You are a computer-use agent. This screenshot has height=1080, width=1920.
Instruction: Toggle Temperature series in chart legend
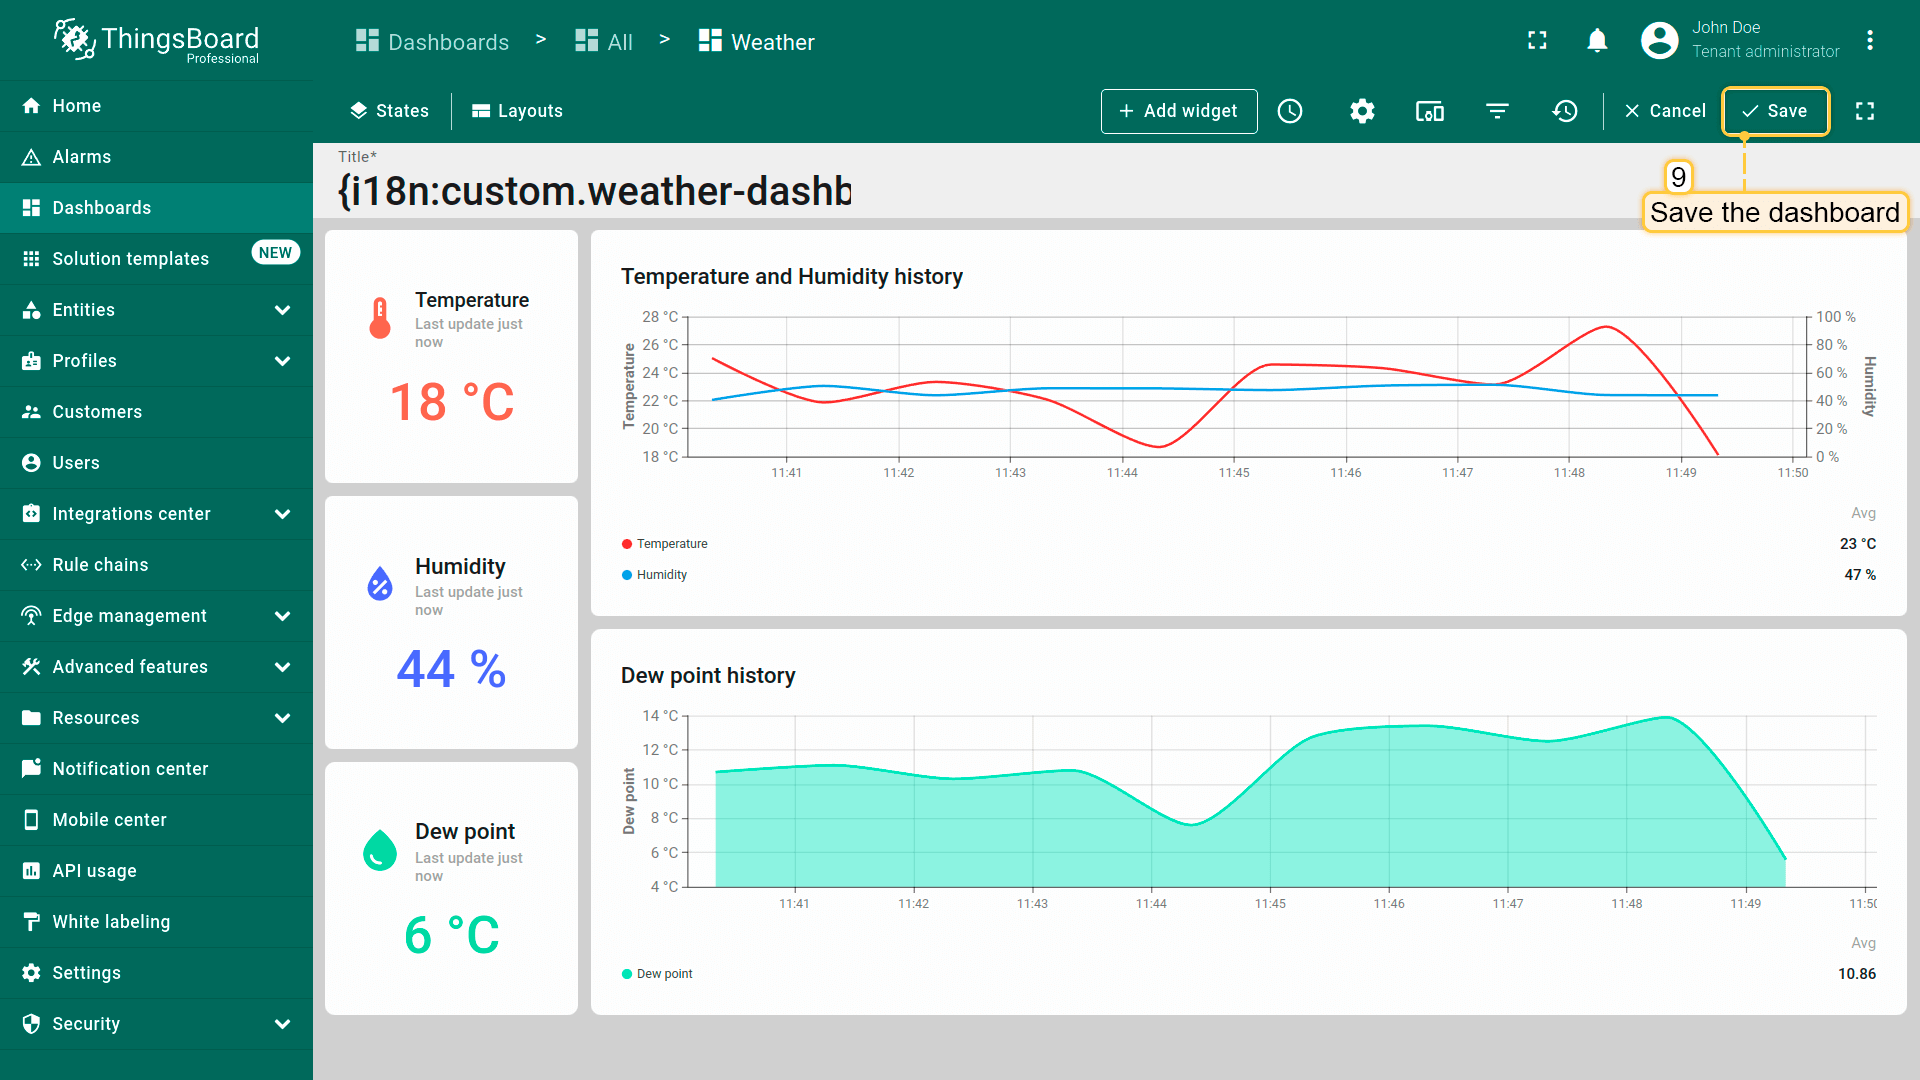pos(671,544)
